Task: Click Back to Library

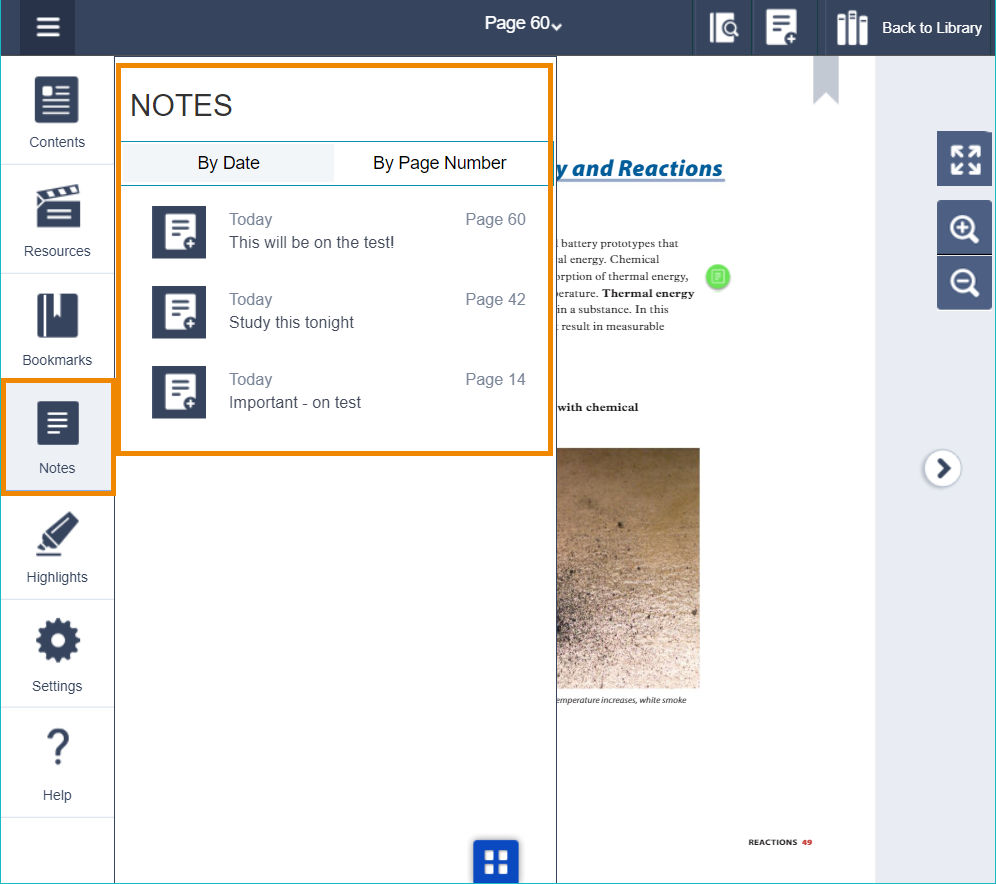Action: 908,28
